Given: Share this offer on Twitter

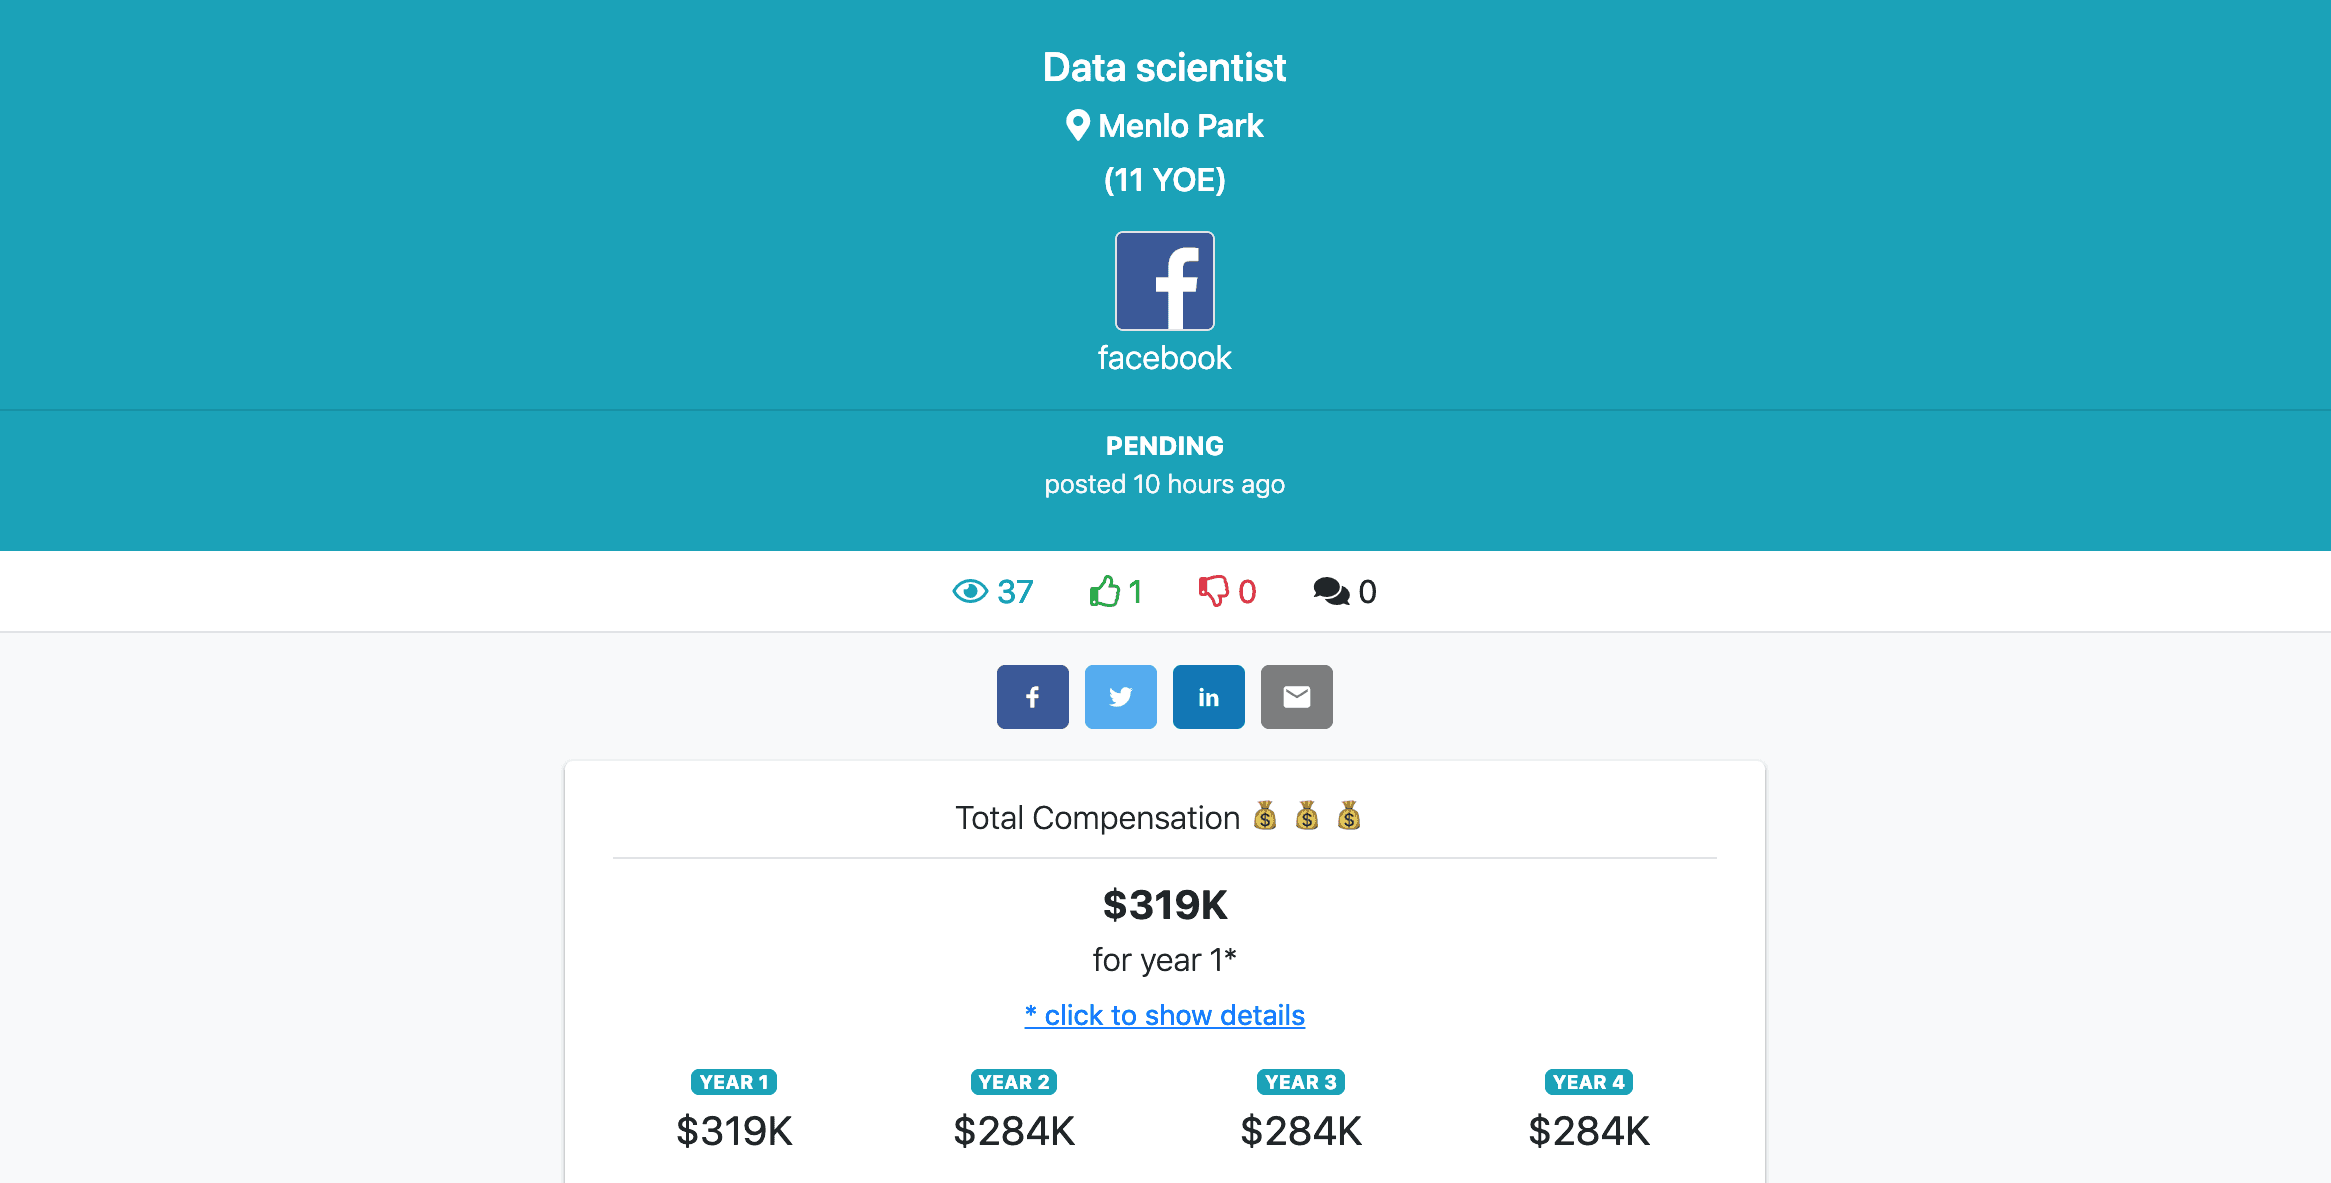Looking at the screenshot, I should point(1120,697).
